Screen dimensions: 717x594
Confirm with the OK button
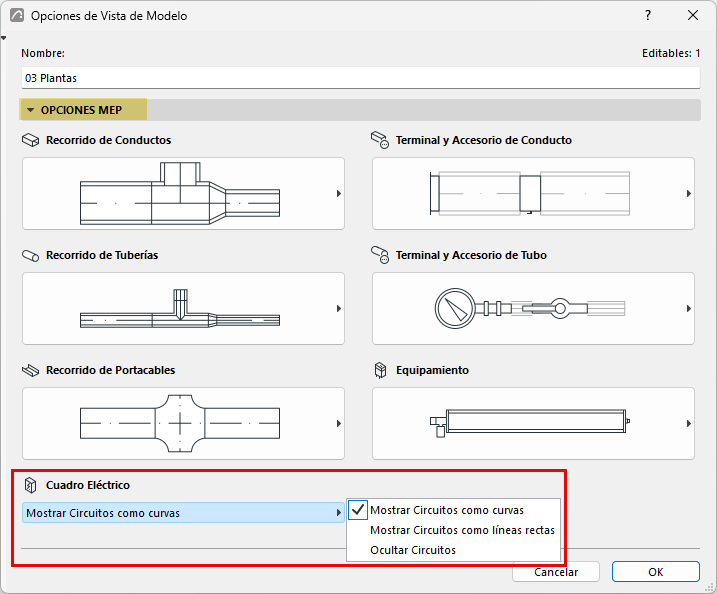(x=656, y=572)
